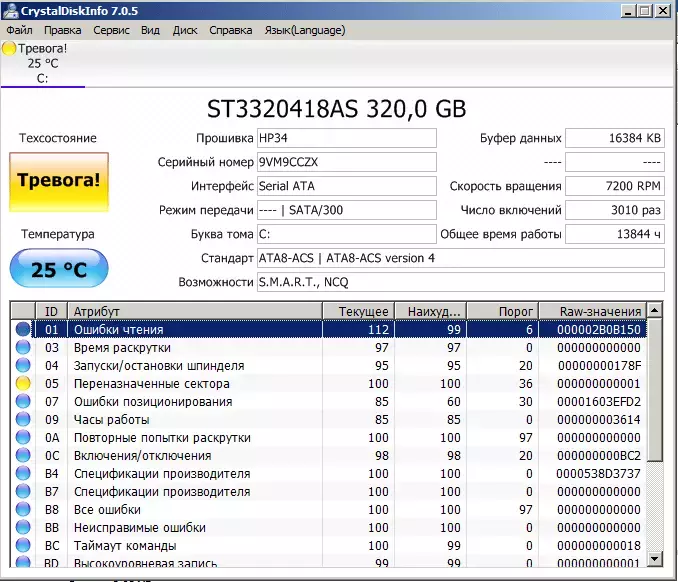Screen dimensions: 678x582
Task: Click the Буфер данных field 16384 KB
Action: coord(615,138)
